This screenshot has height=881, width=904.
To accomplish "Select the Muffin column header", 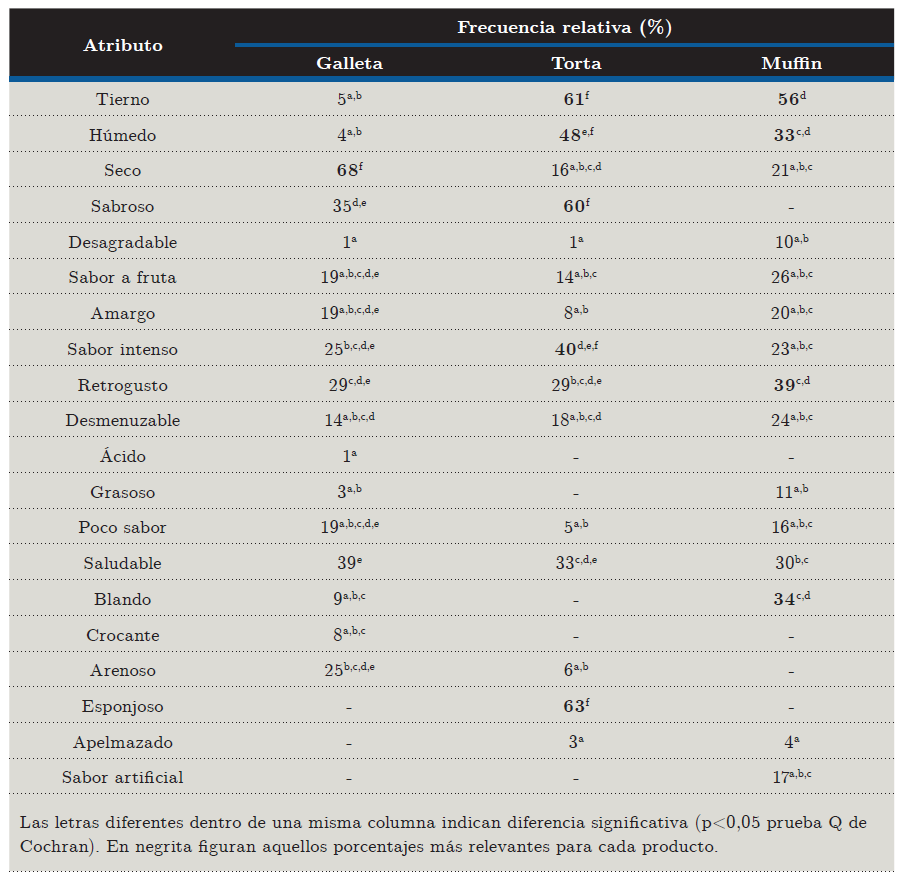I will click(x=791, y=63).
